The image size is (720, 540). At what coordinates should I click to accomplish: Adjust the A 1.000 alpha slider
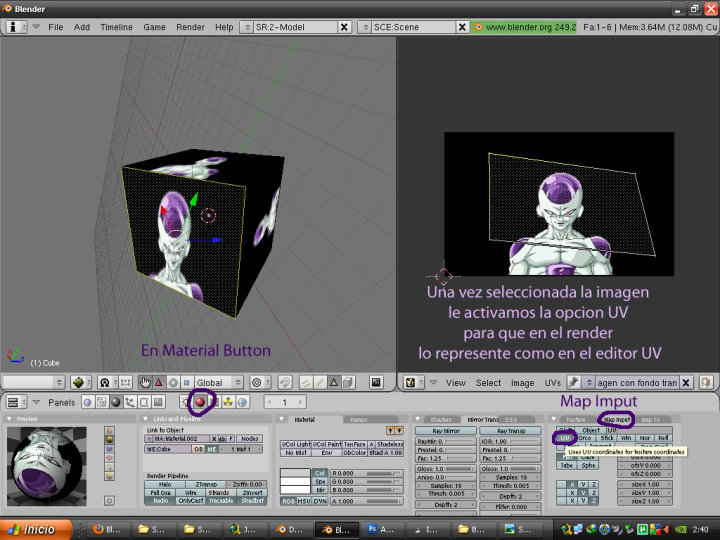click(x=366, y=501)
